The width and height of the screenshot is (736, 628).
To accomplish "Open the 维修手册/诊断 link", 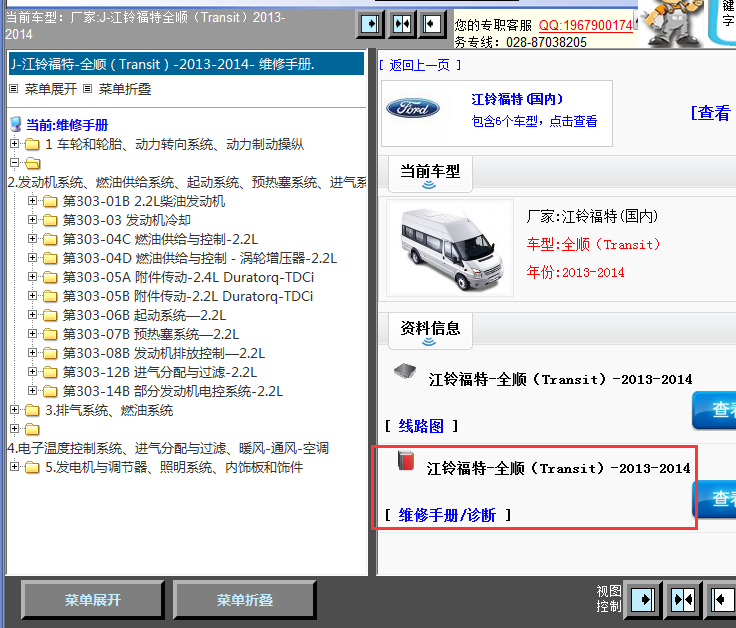I will pyautogui.click(x=447, y=515).
